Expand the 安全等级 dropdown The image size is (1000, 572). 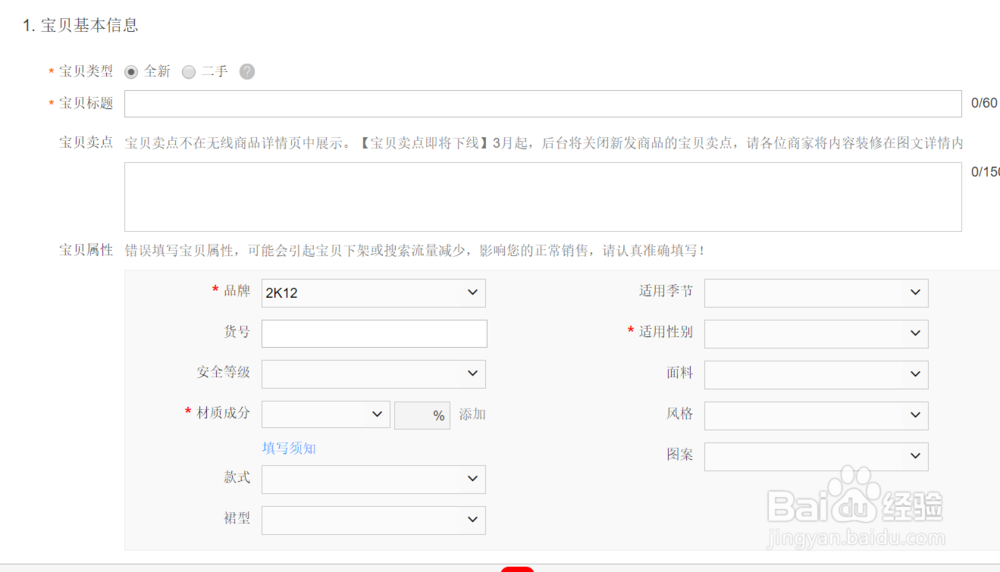(x=374, y=374)
